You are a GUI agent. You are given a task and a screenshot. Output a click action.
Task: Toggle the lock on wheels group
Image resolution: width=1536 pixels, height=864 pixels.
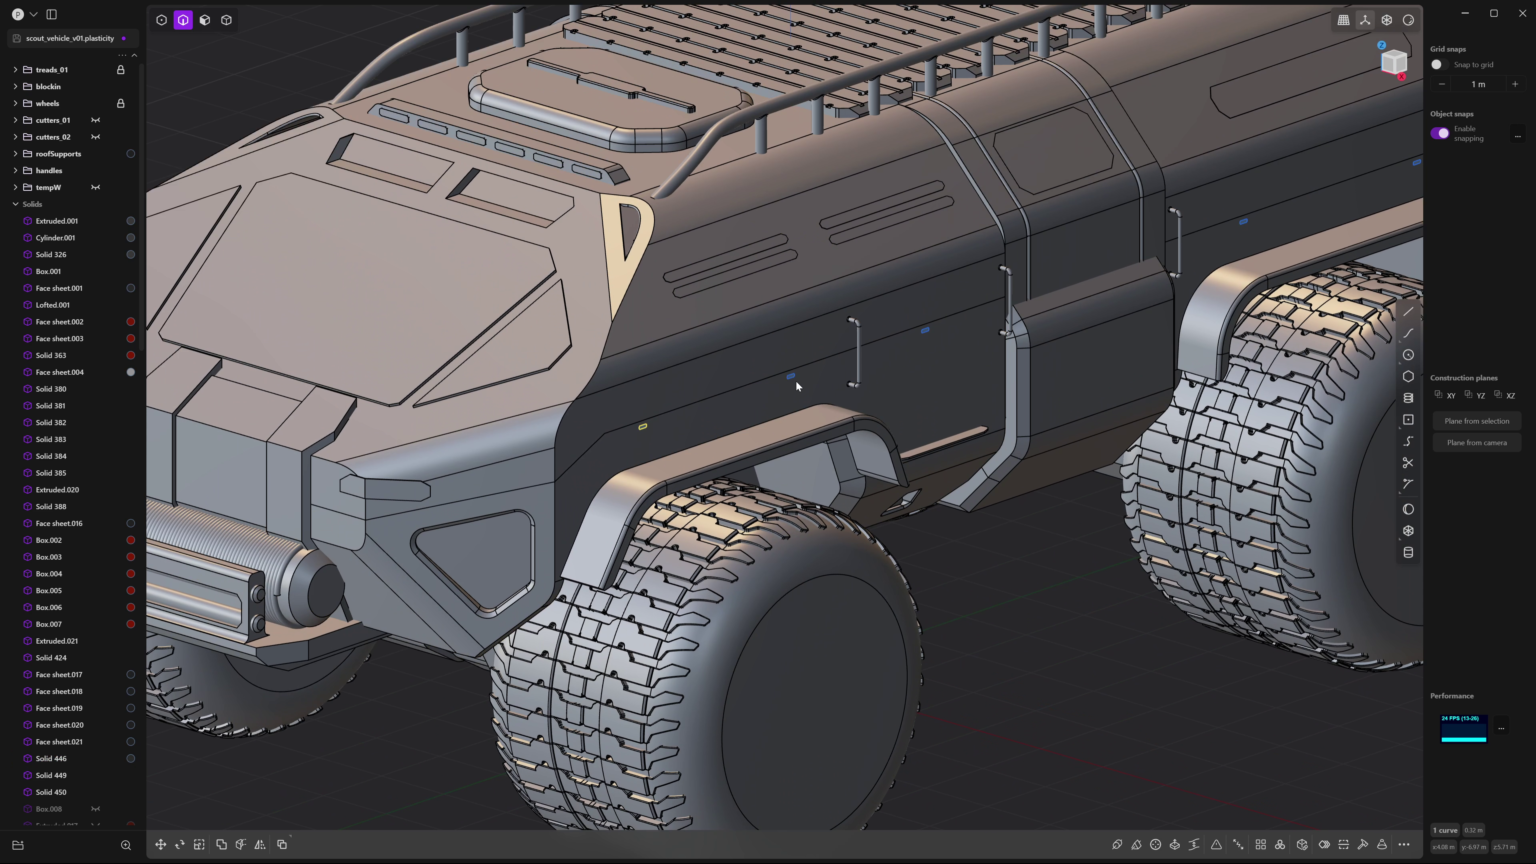click(121, 103)
